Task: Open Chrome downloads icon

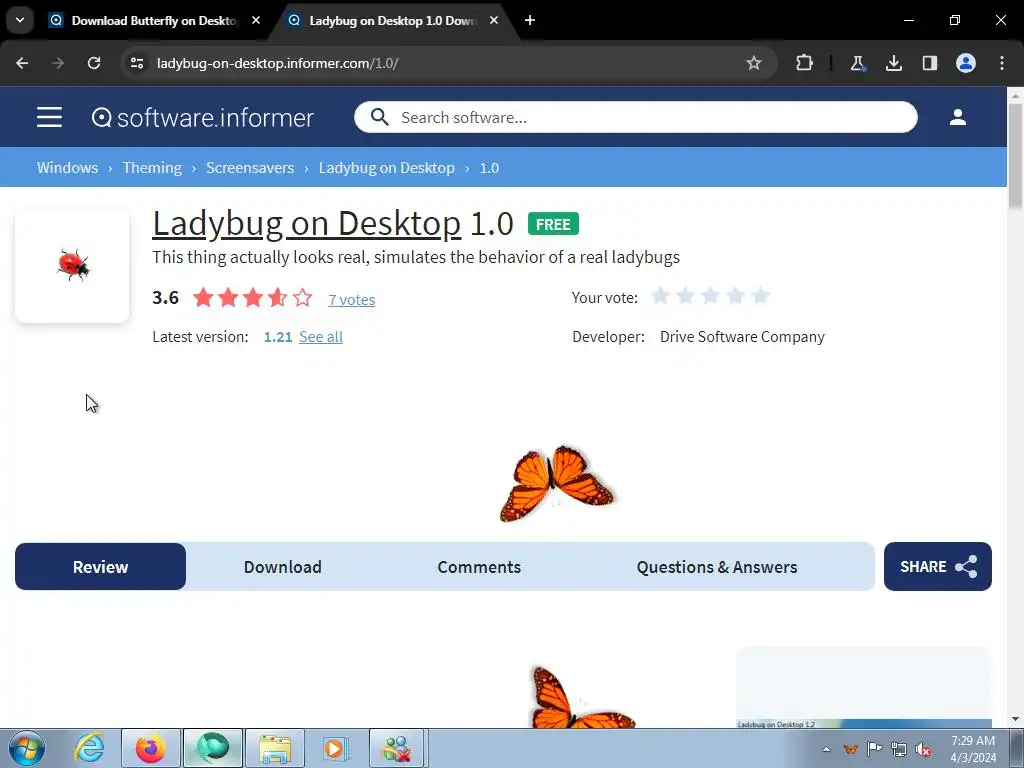Action: [893, 63]
